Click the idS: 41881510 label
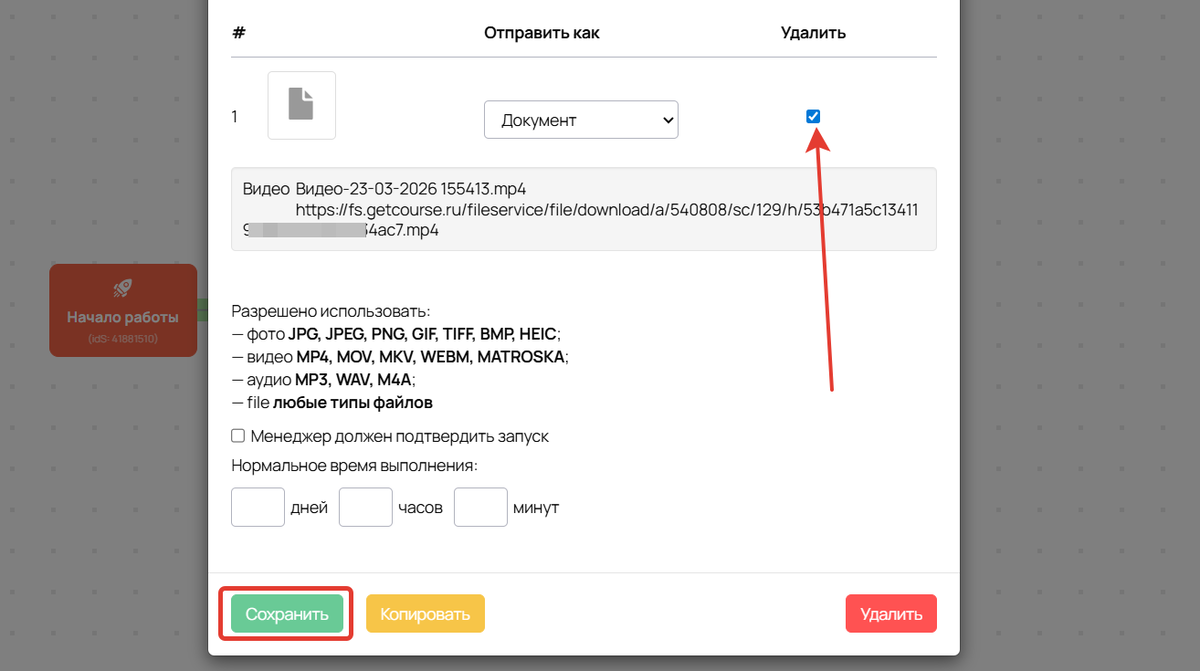1200x671 pixels. [x=123, y=339]
